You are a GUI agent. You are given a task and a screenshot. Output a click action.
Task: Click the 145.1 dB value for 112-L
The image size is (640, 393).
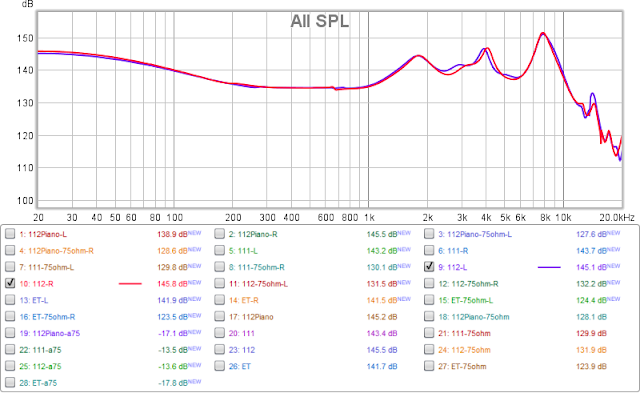point(591,267)
